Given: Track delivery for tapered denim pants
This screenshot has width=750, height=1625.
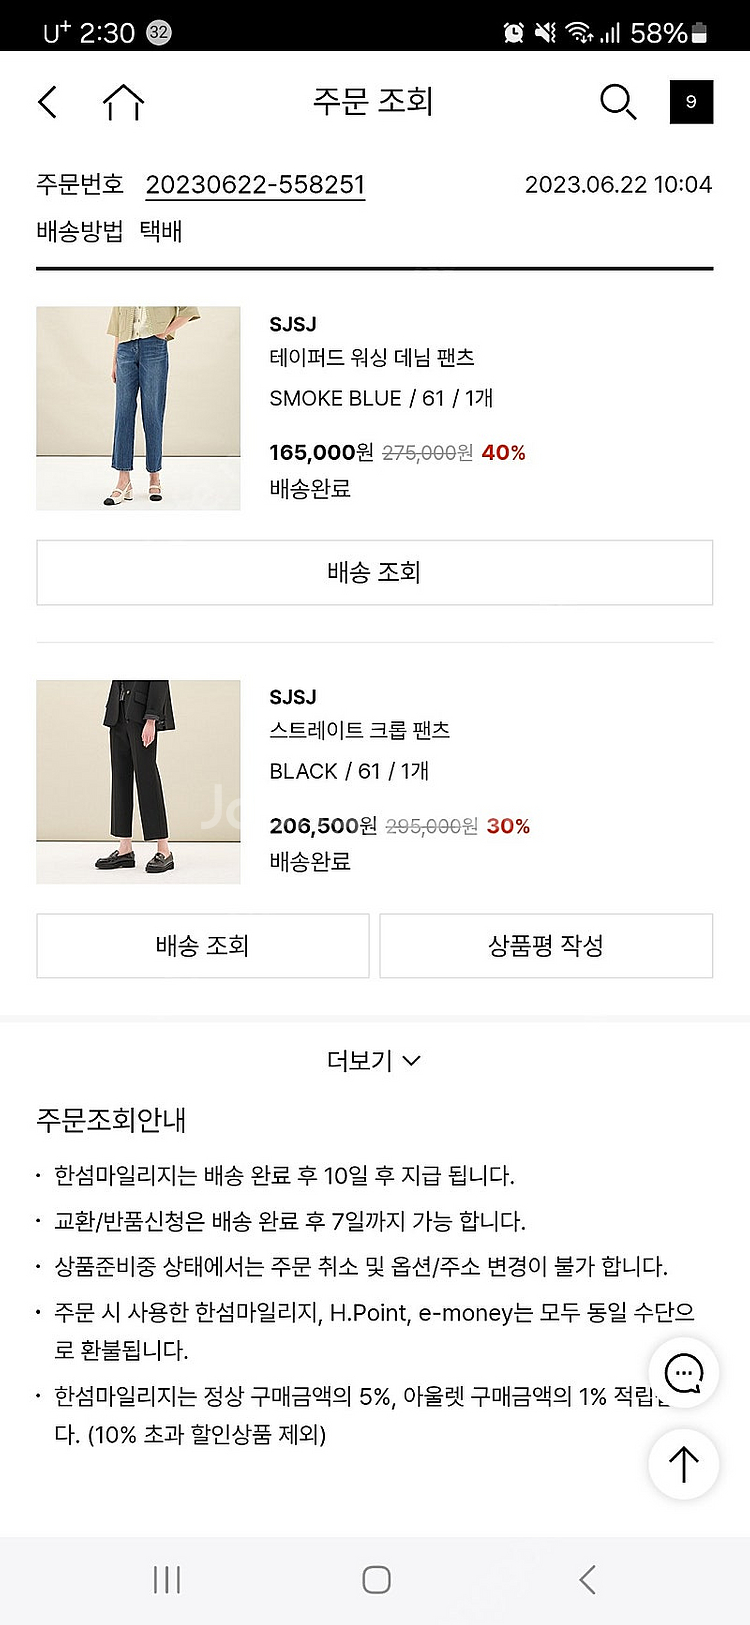Looking at the screenshot, I should pos(374,572).
